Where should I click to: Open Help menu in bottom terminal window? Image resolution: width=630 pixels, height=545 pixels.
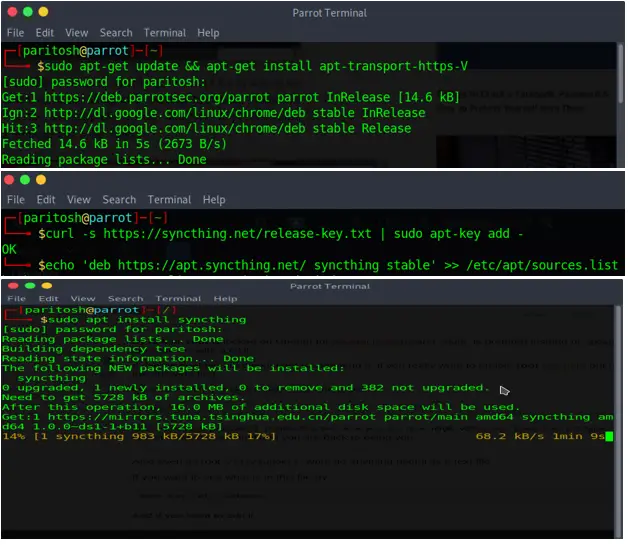click(225, 299)
